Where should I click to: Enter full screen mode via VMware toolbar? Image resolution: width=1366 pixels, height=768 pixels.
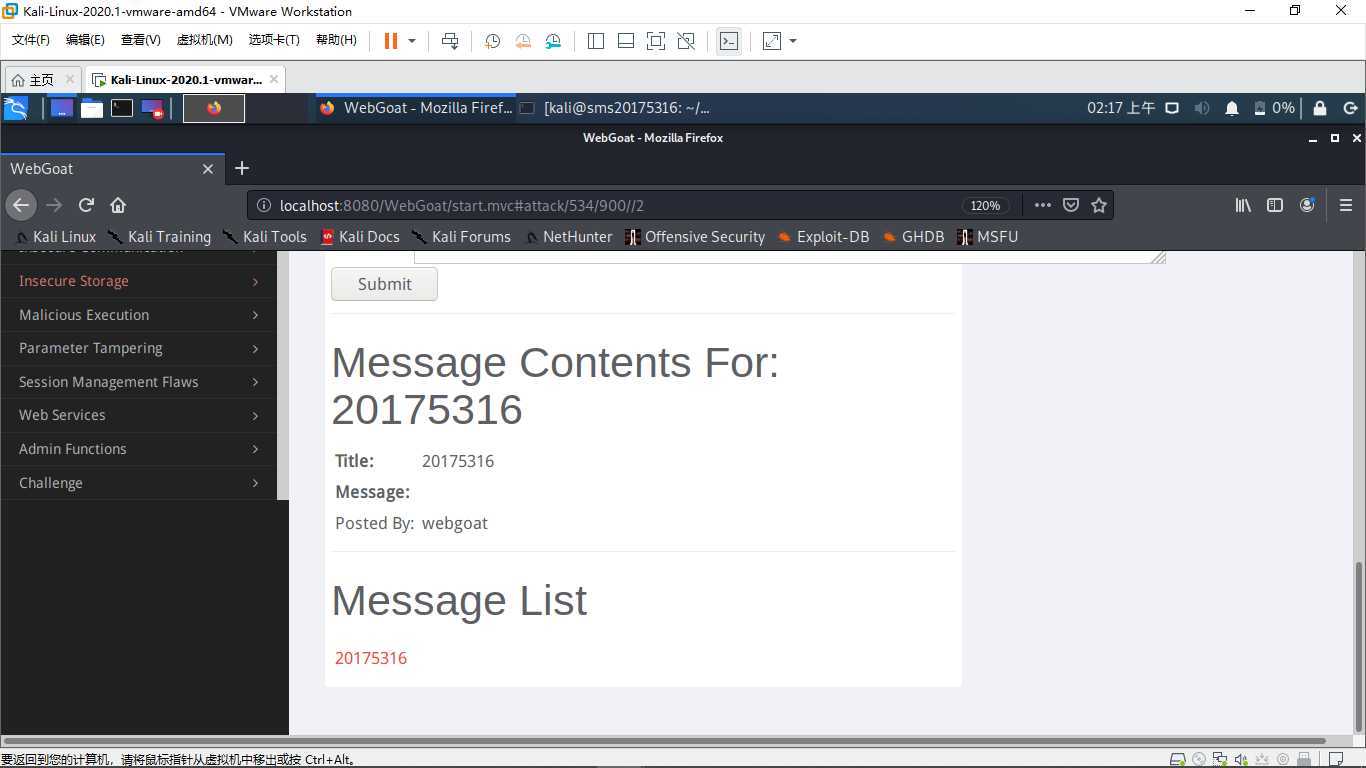pos(656,41)
